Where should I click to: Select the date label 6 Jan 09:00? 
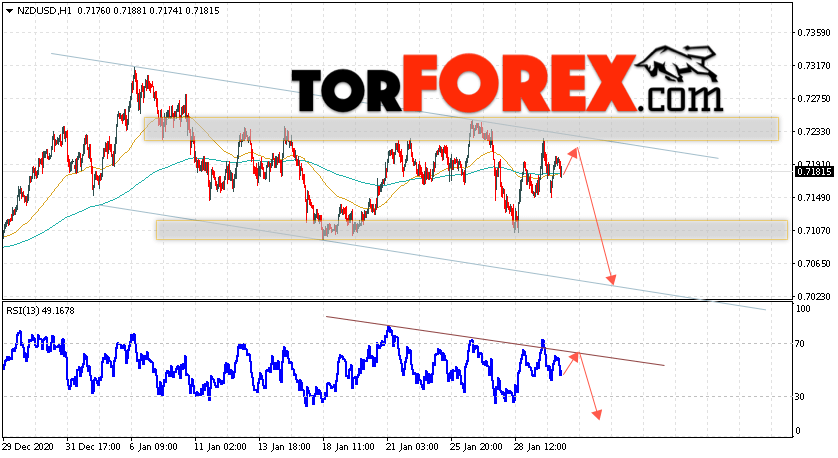pyautogui.click(x=153, y=447)
